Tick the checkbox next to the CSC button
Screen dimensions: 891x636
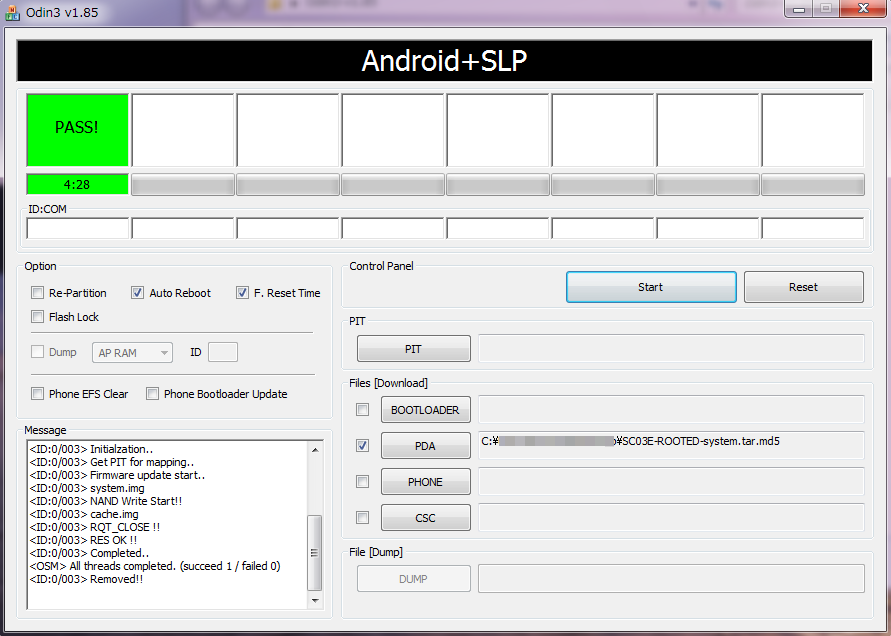pyautogui.click(x=362, y=517)
